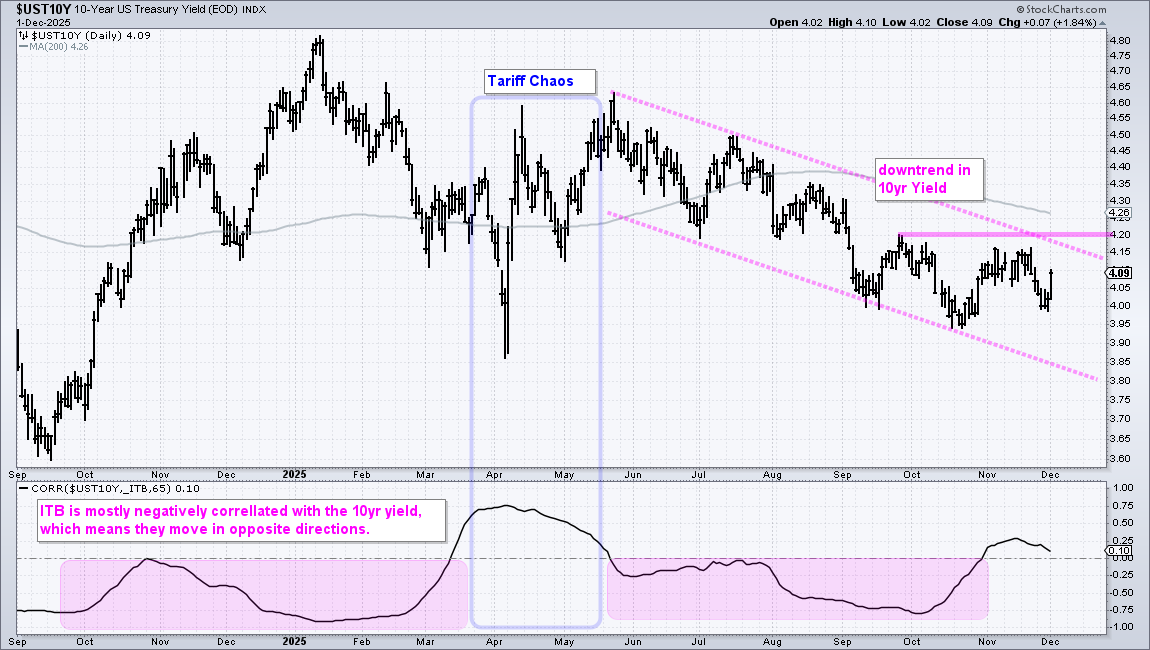Click the 4.20 label on the yield axis

click(x=1120, y=235)
